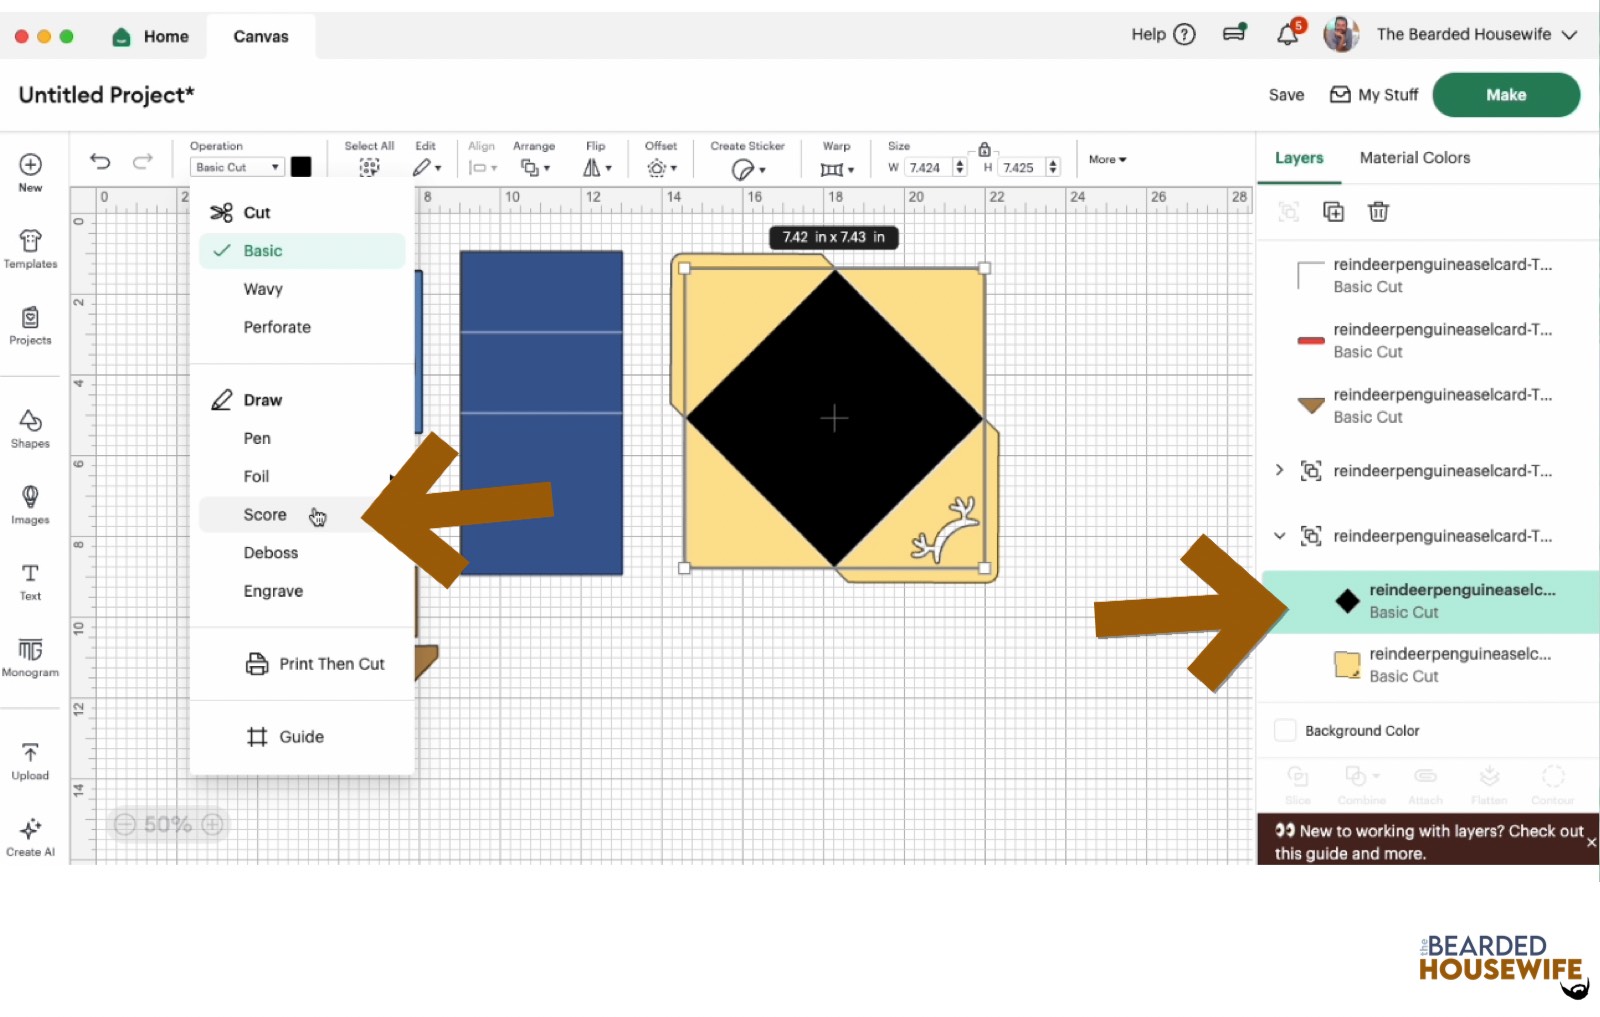This screenshot has width=1600, height=1017.
Task: Open the Templates panel
Action: 30,249
